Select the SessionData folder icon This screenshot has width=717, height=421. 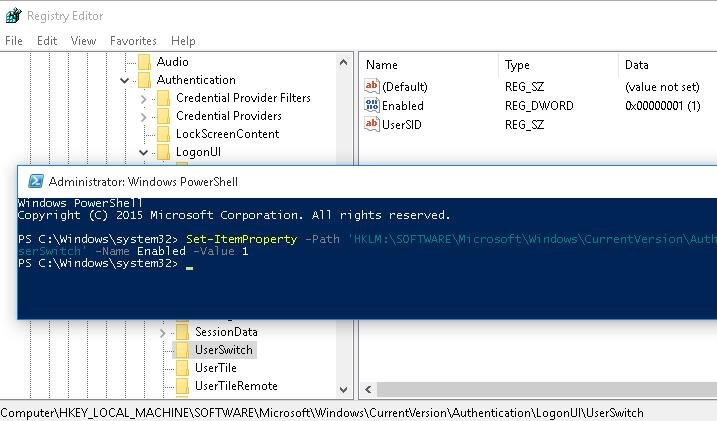tap(182, 332)
